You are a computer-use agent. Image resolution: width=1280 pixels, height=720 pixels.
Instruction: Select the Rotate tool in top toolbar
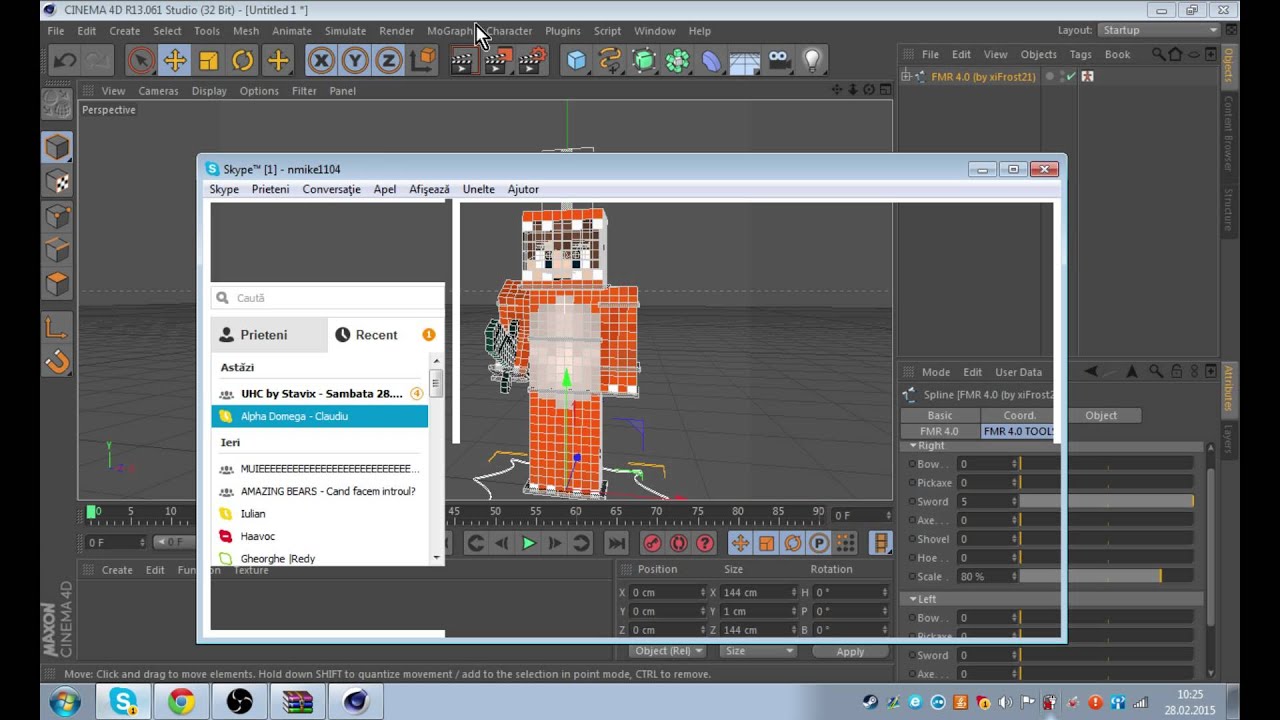243,61
